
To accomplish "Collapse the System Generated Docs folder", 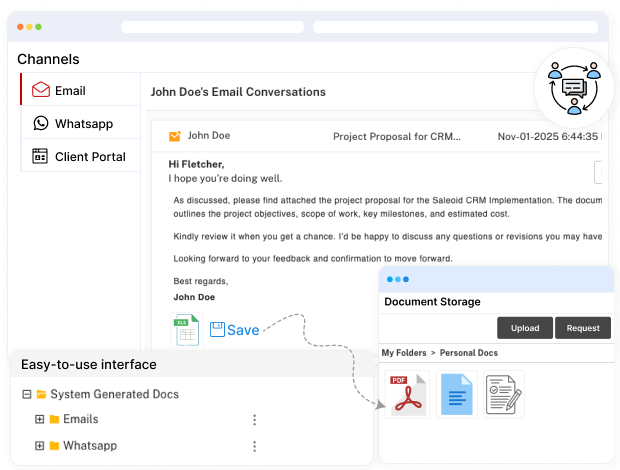I will [26, 394].
